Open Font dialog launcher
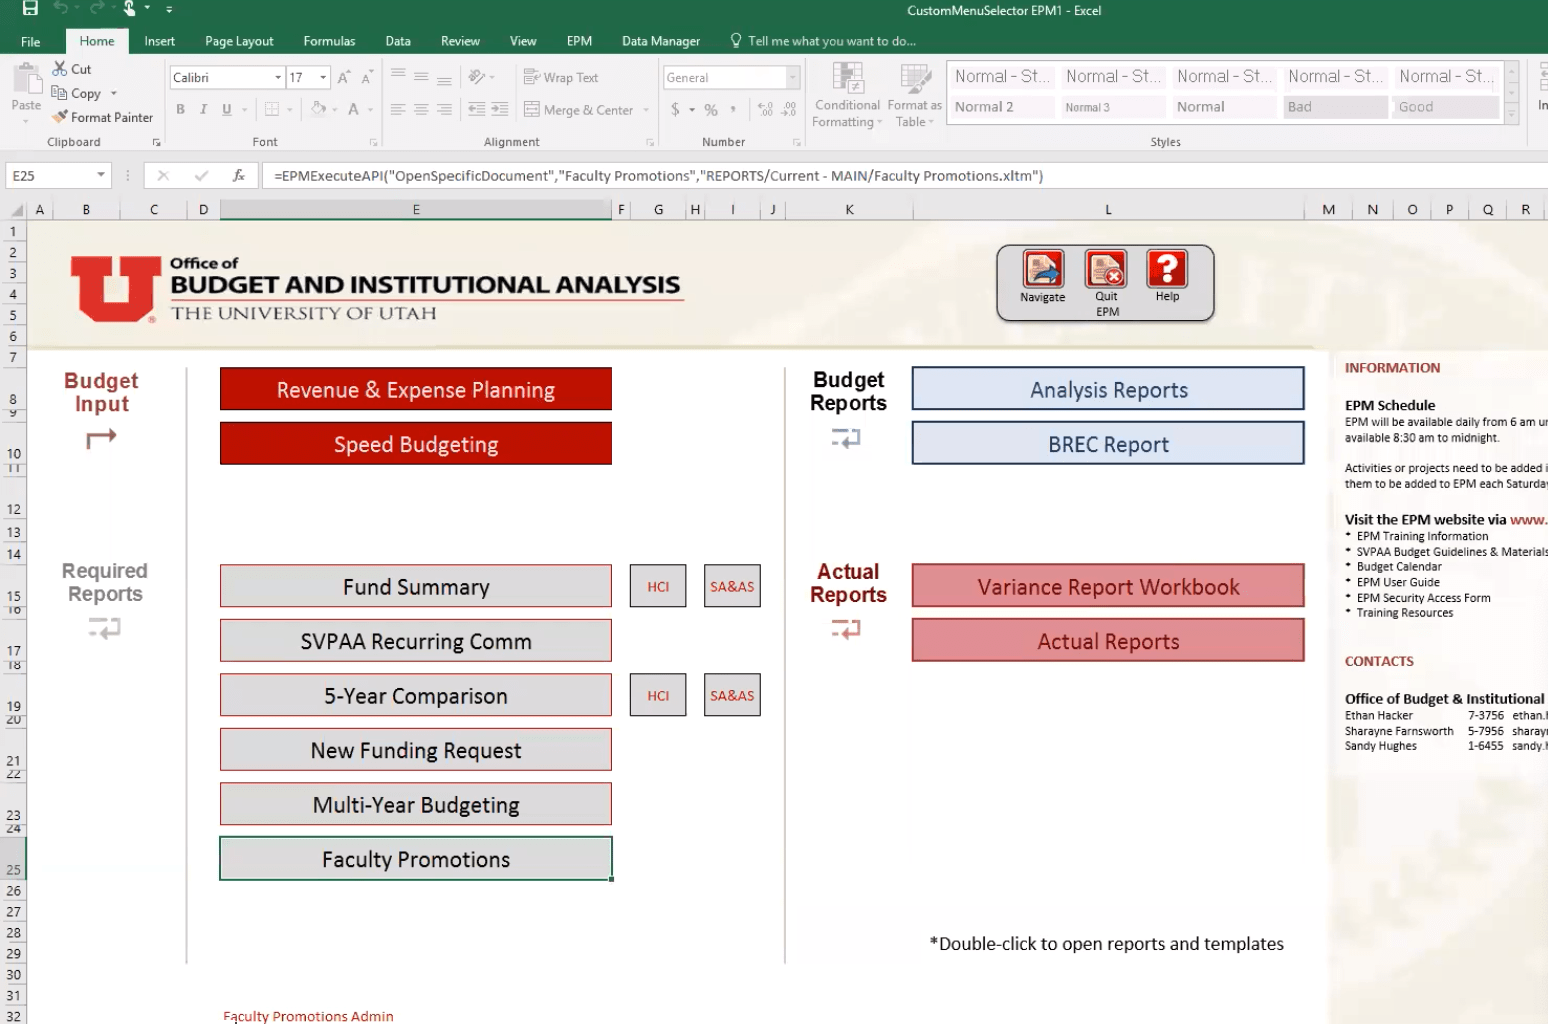Viewport: 1548px width, 1024px height. [373, 142]
